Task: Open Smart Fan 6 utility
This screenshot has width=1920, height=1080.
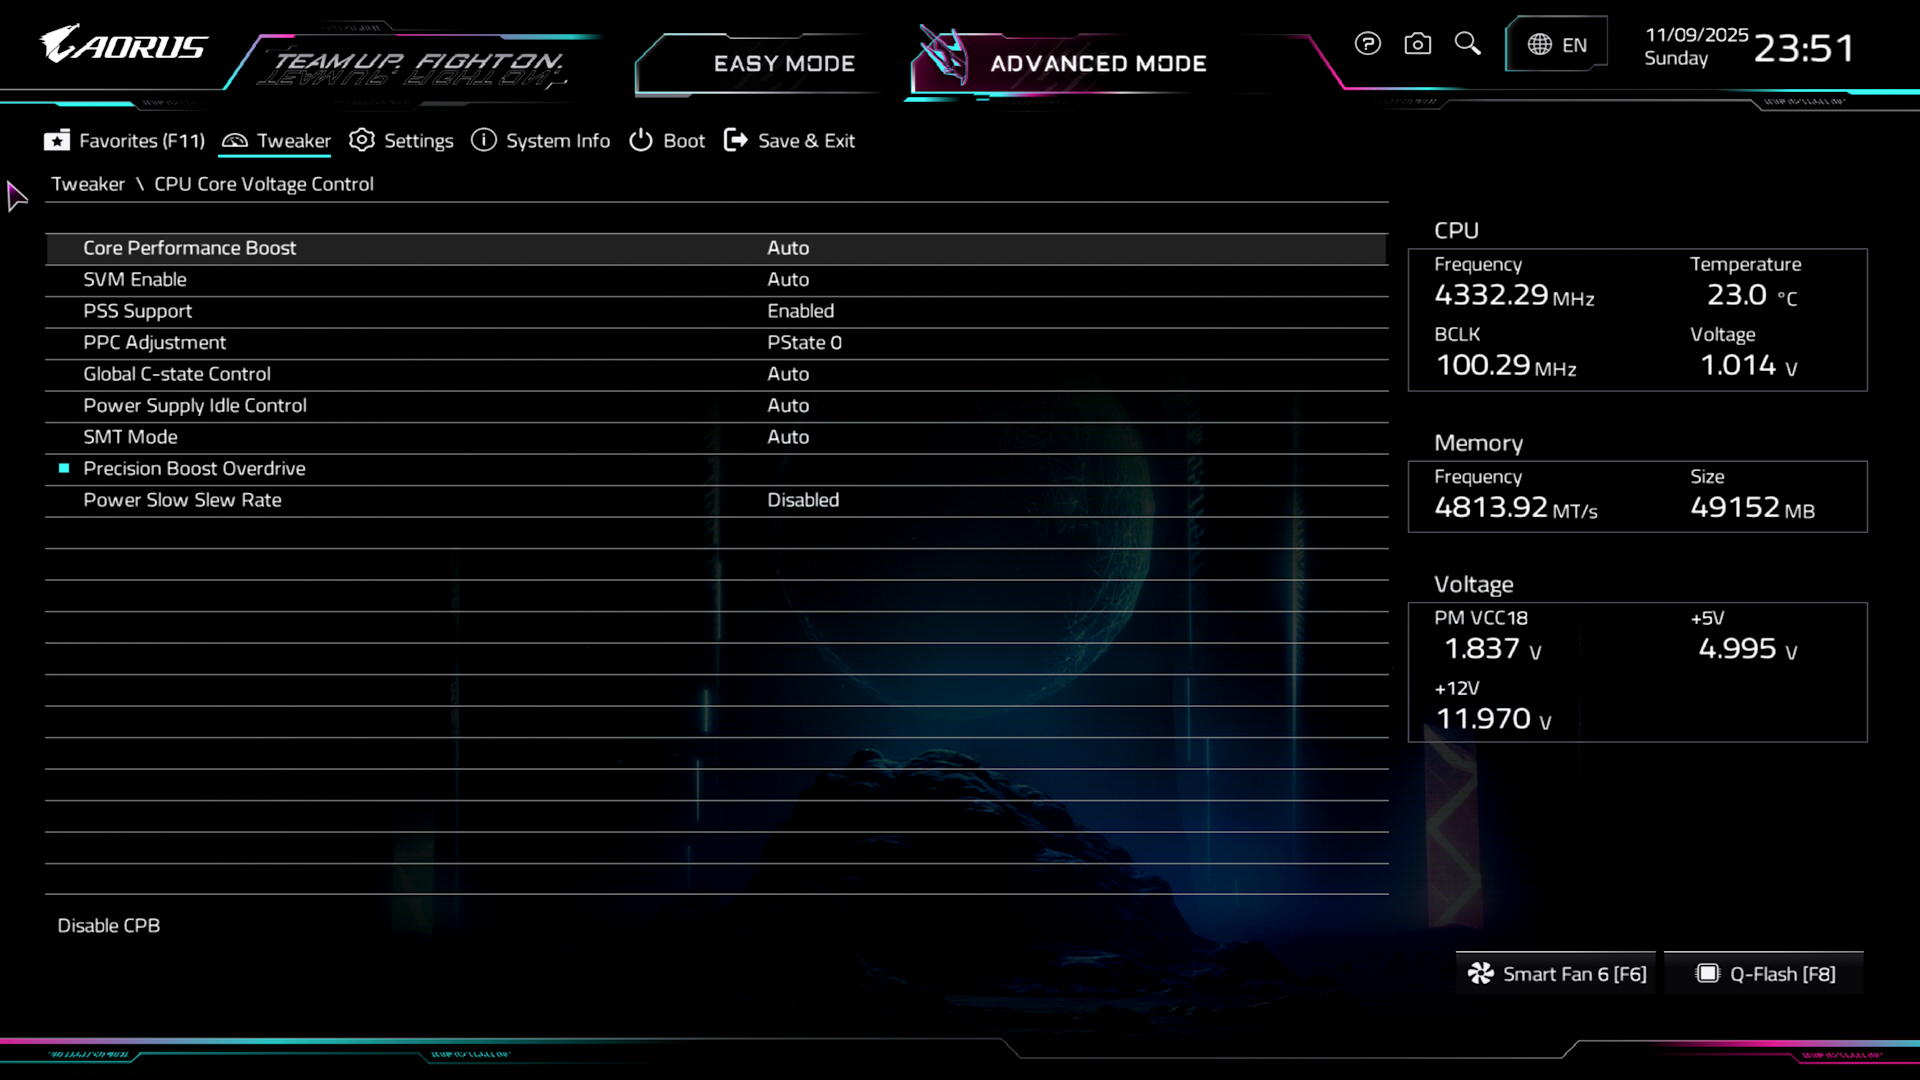Action: 1557,974
